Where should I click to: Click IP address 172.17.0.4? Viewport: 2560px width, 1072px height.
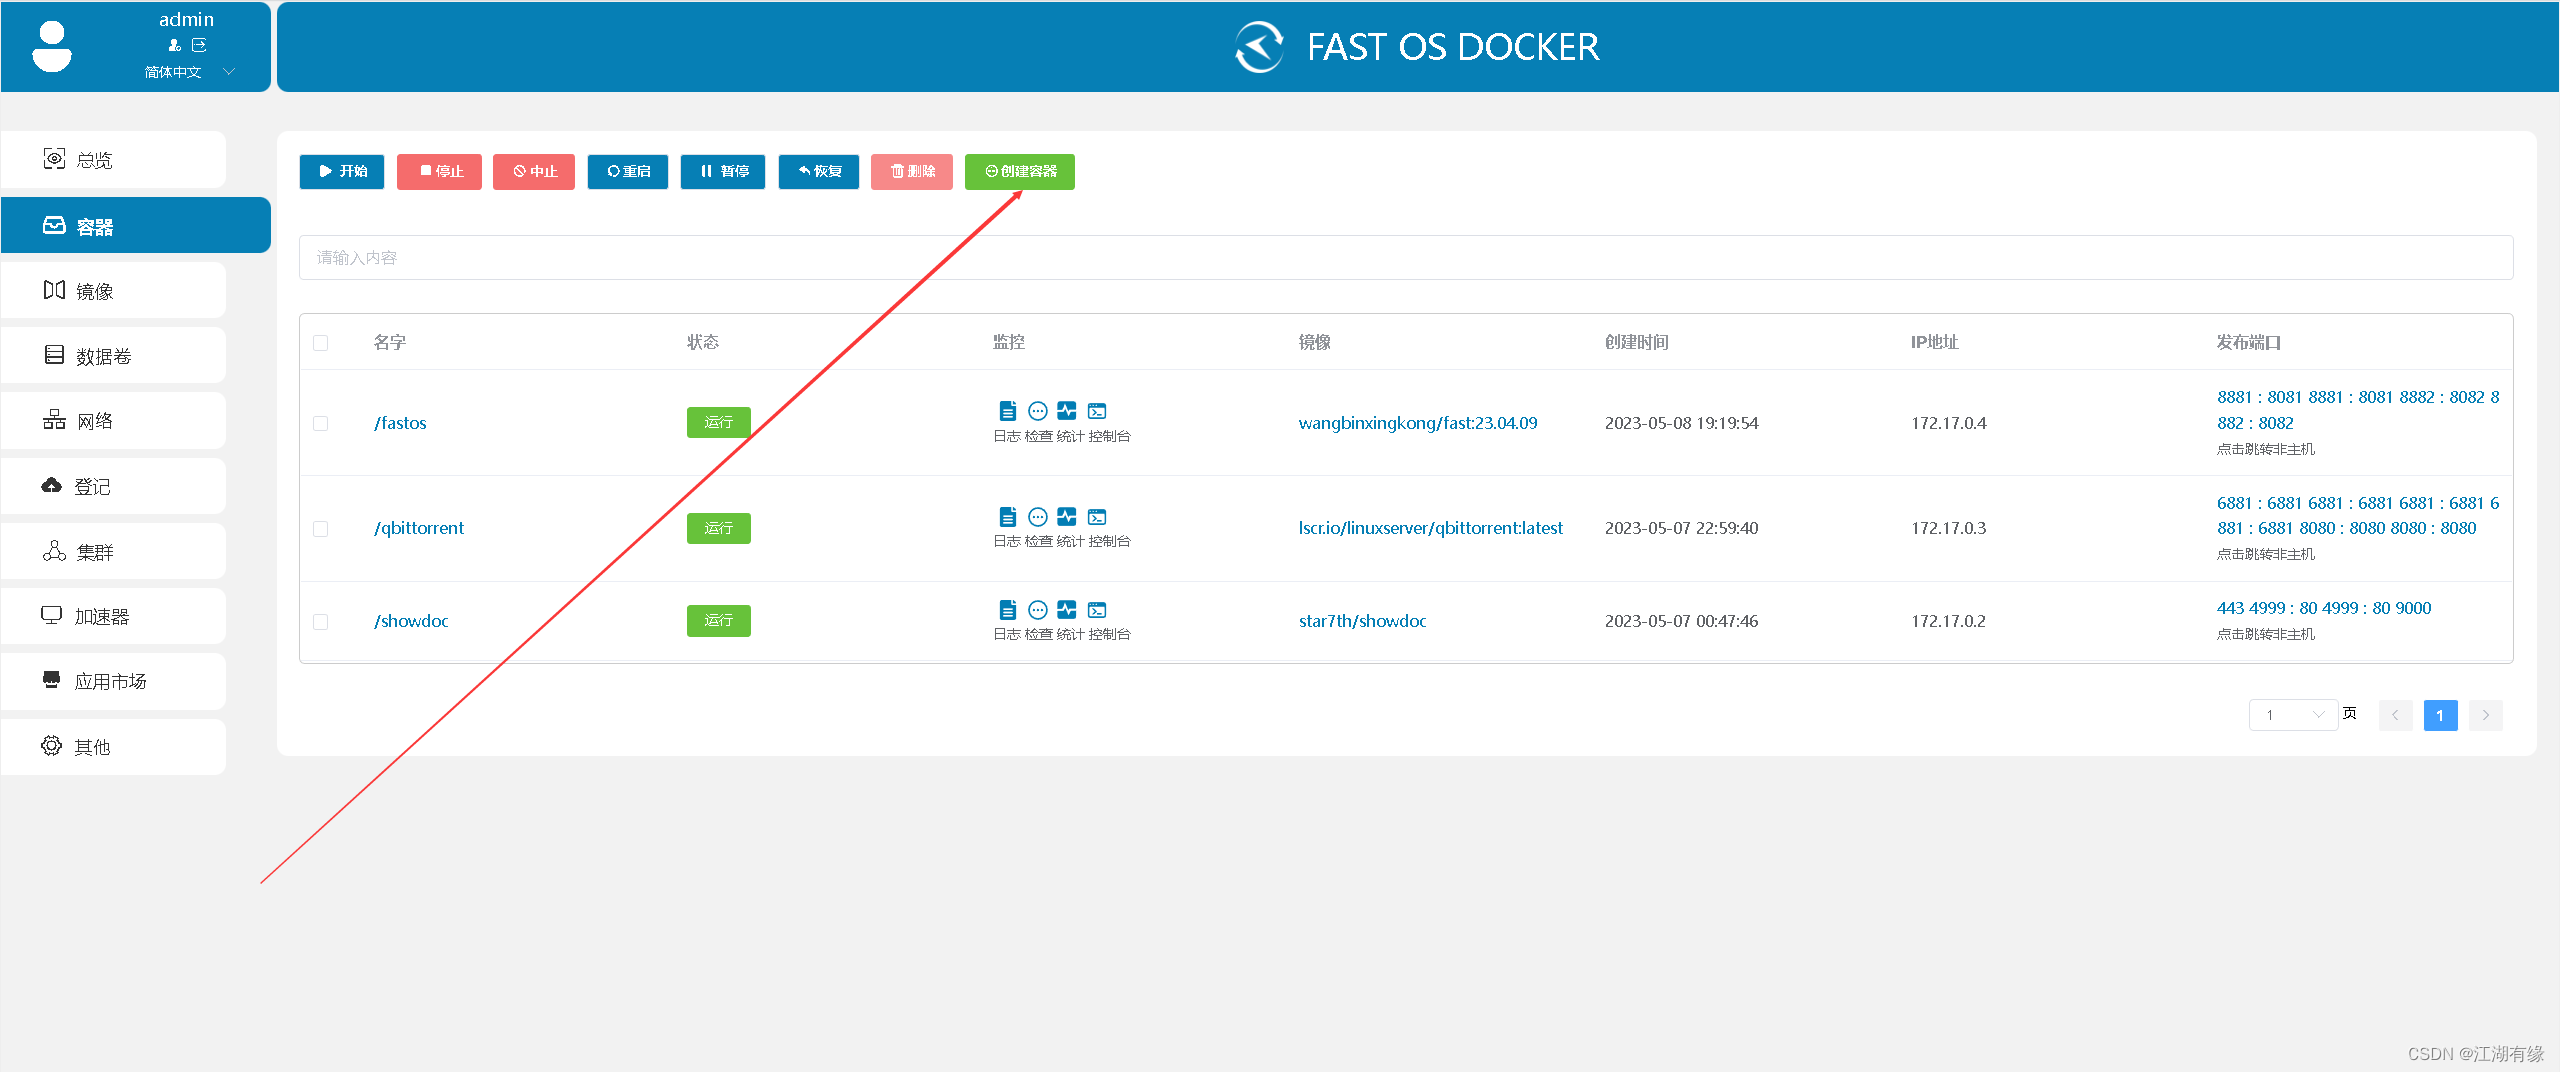click(1949, 423)
